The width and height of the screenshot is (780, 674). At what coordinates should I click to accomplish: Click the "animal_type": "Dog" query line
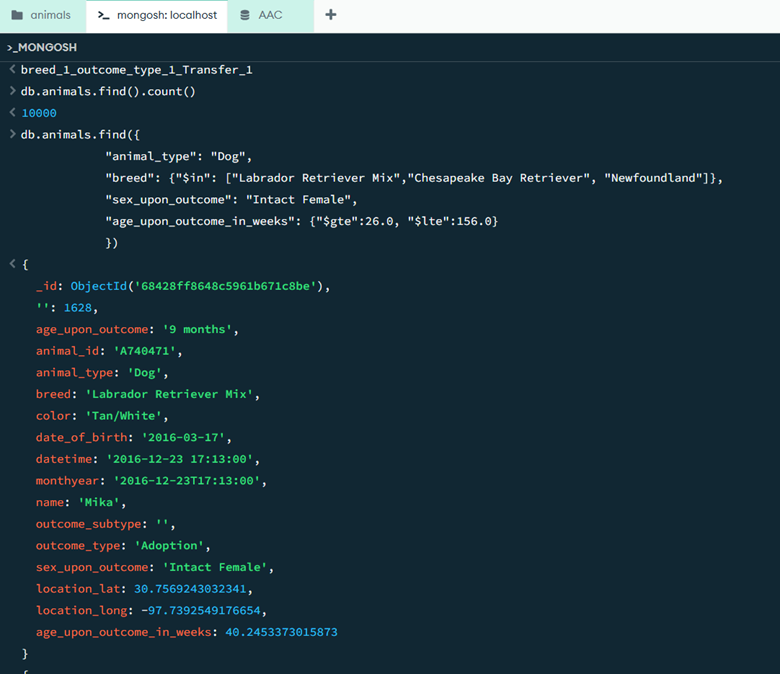(179, 157)
